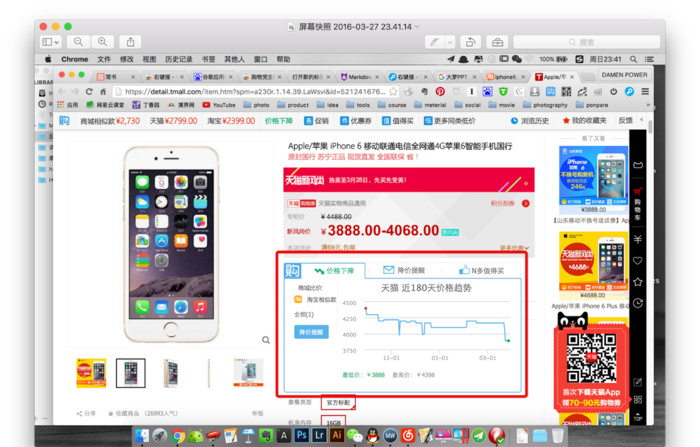Open the photography bookmarks folder

pos(545,105)
